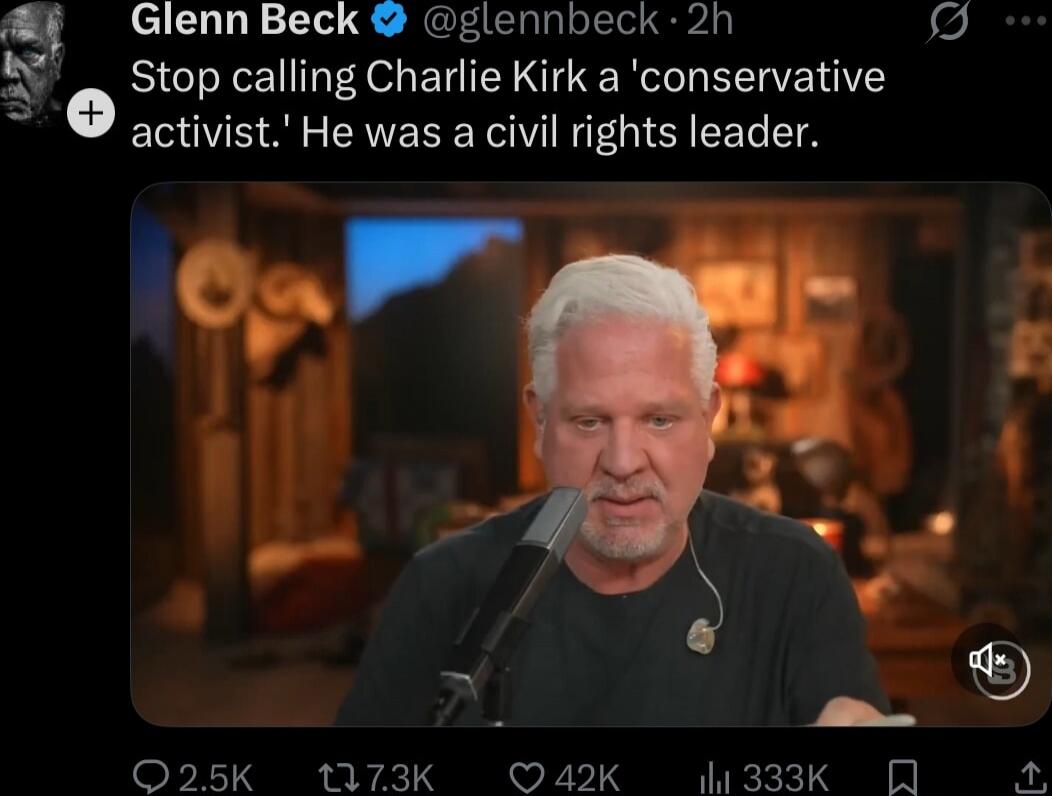Viewport: 1052px width, 796px height.
Task: Click the 2.5K replies count
Action: (216, 777)
